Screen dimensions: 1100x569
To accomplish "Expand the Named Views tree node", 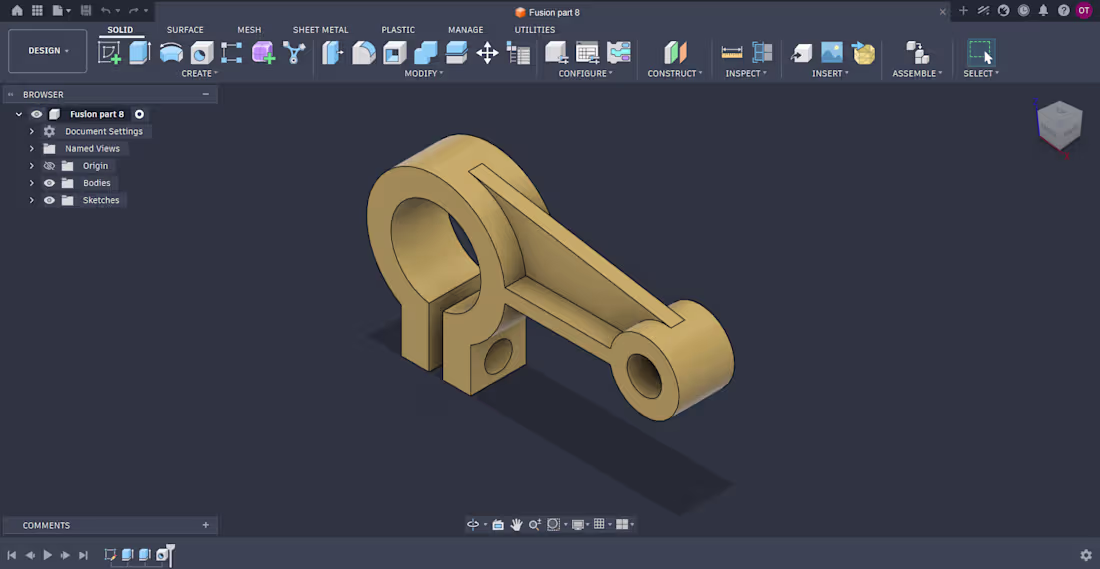I will (x=32, y=149).
